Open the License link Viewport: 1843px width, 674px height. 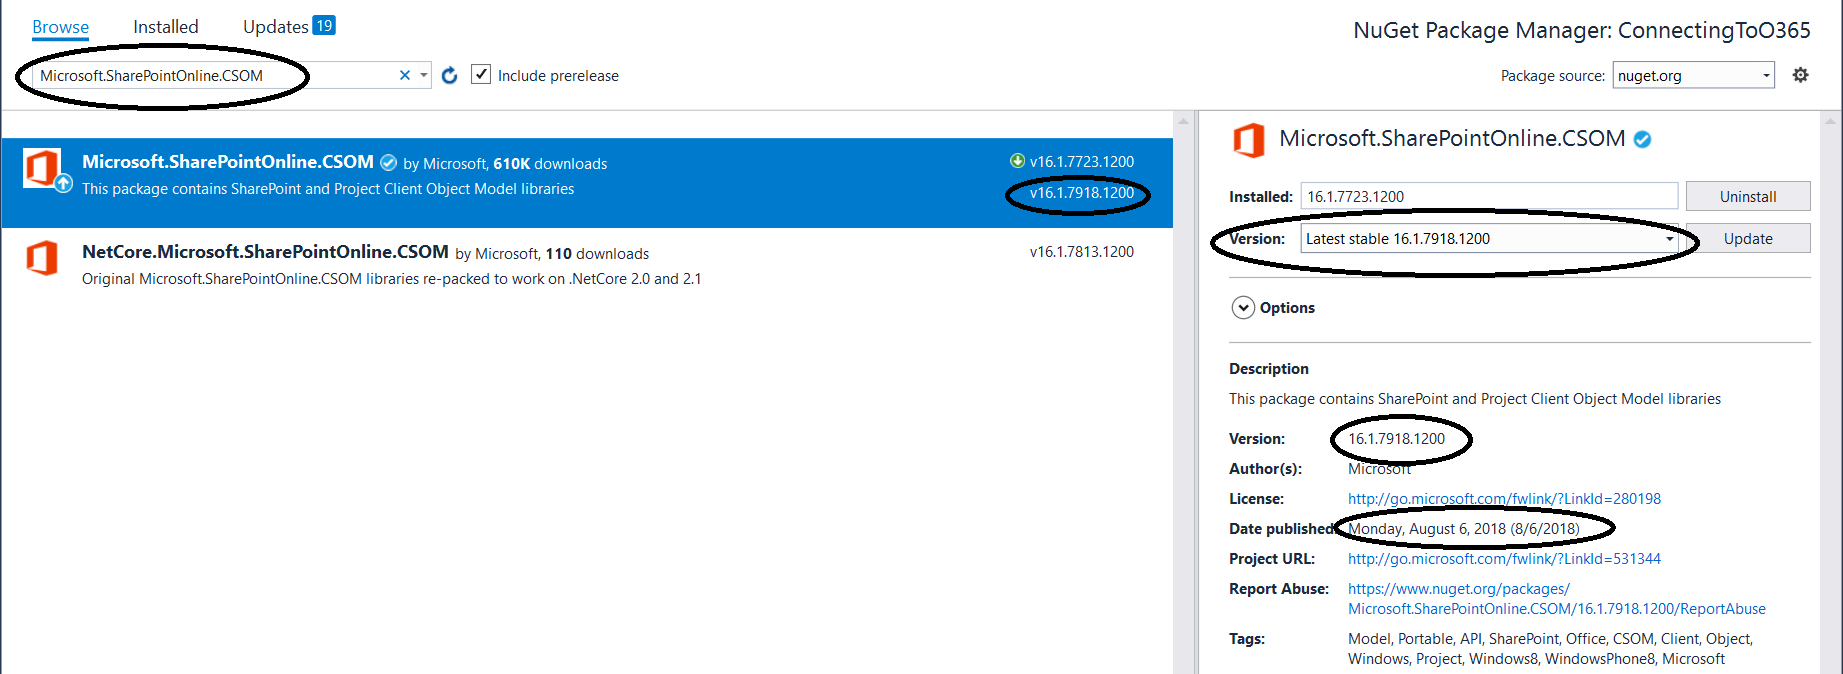pyautogui.click(x=1504, y=499)
